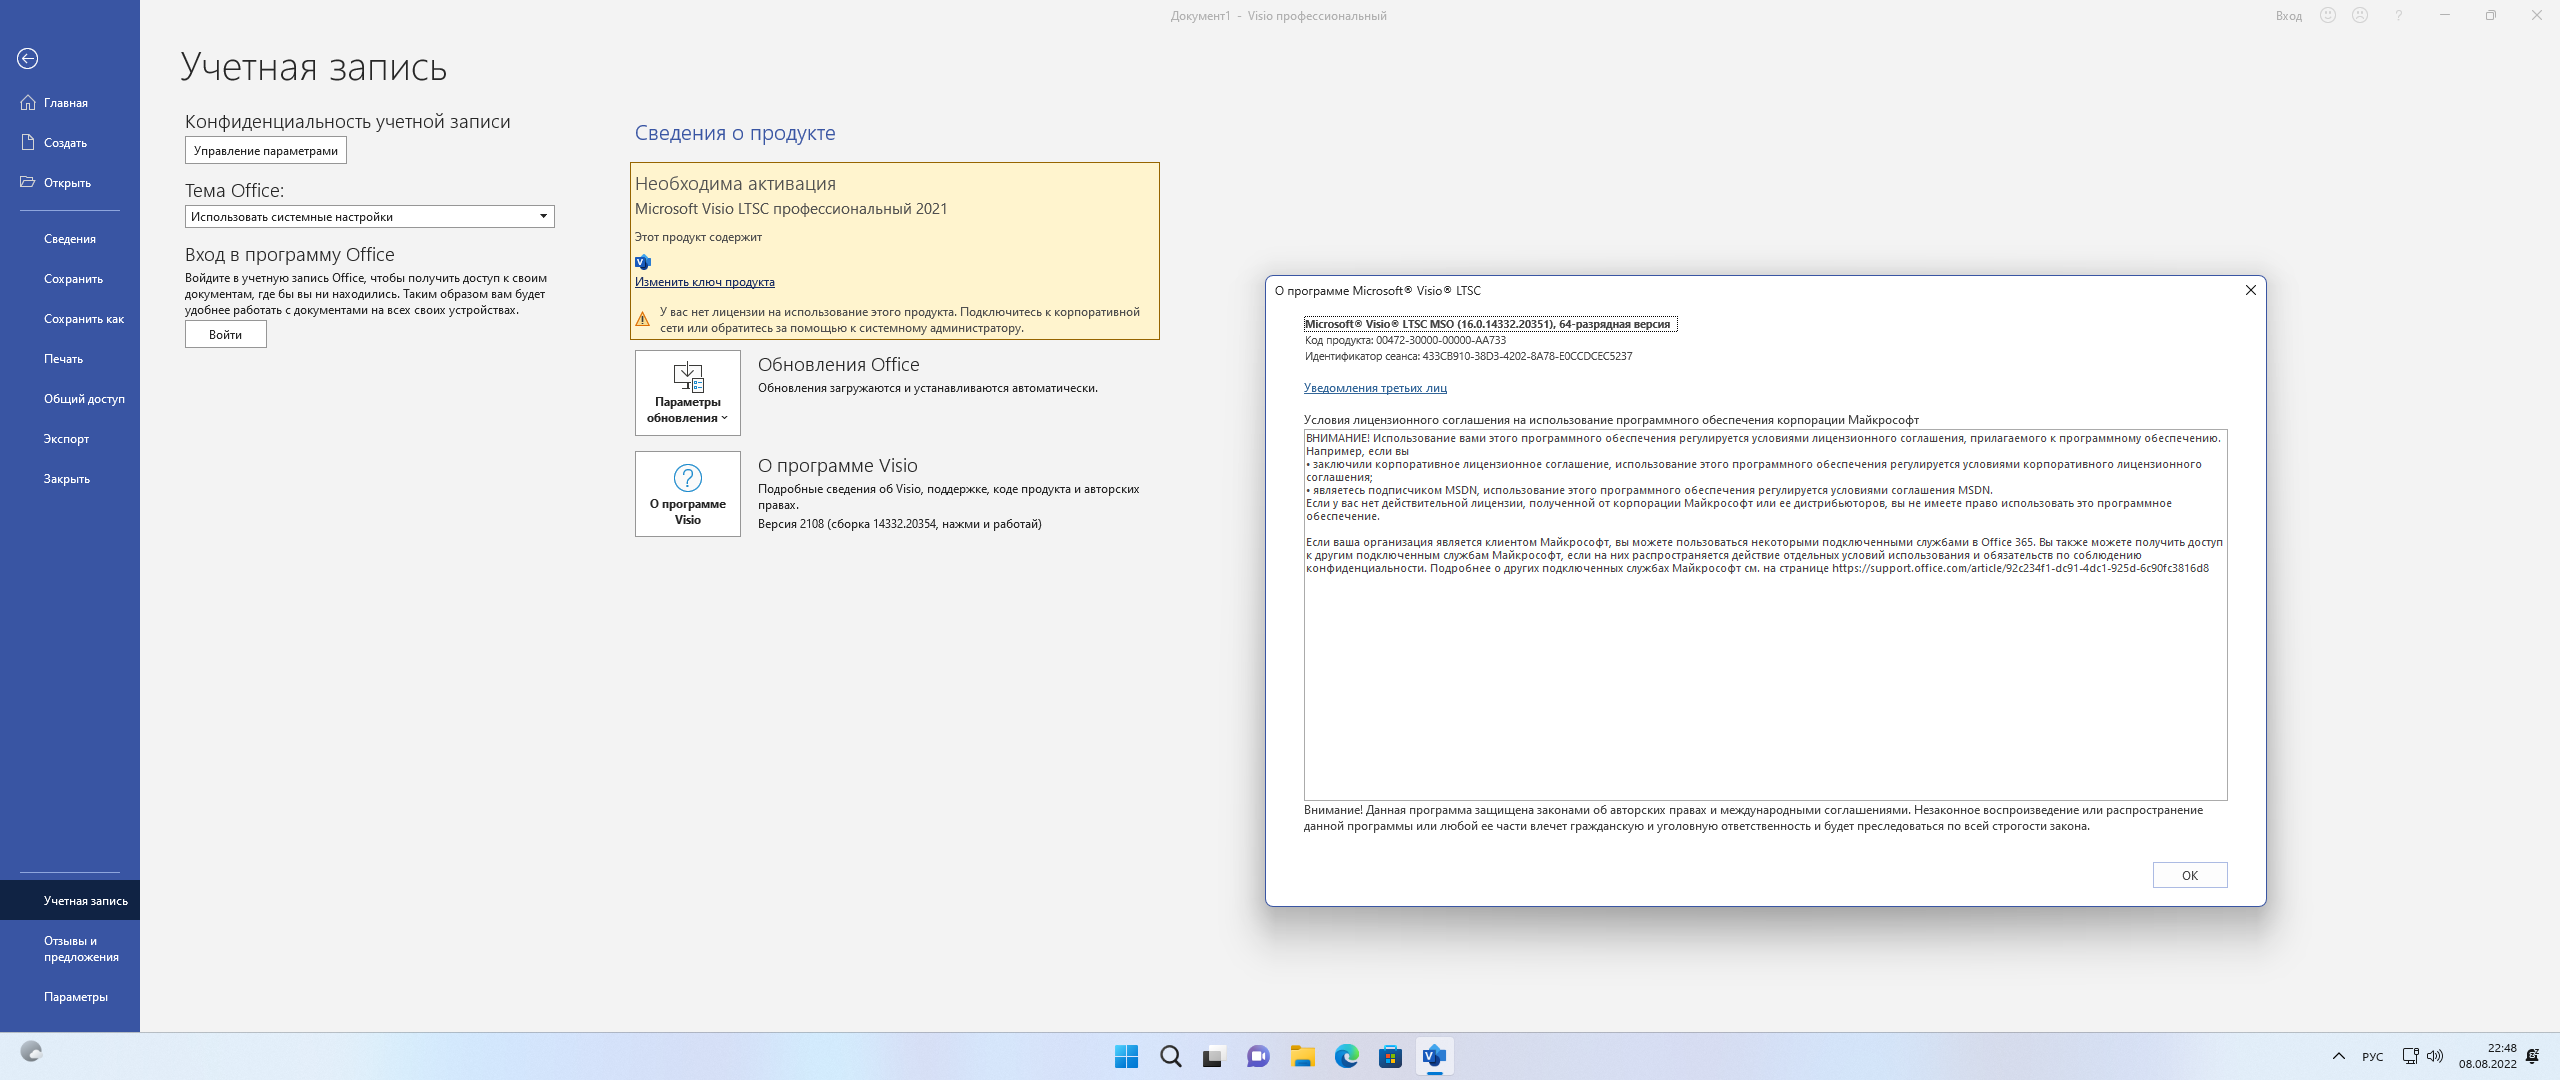Click О программе Visio button
This screenshot has width=2560, height=1080.
[688, 494]
